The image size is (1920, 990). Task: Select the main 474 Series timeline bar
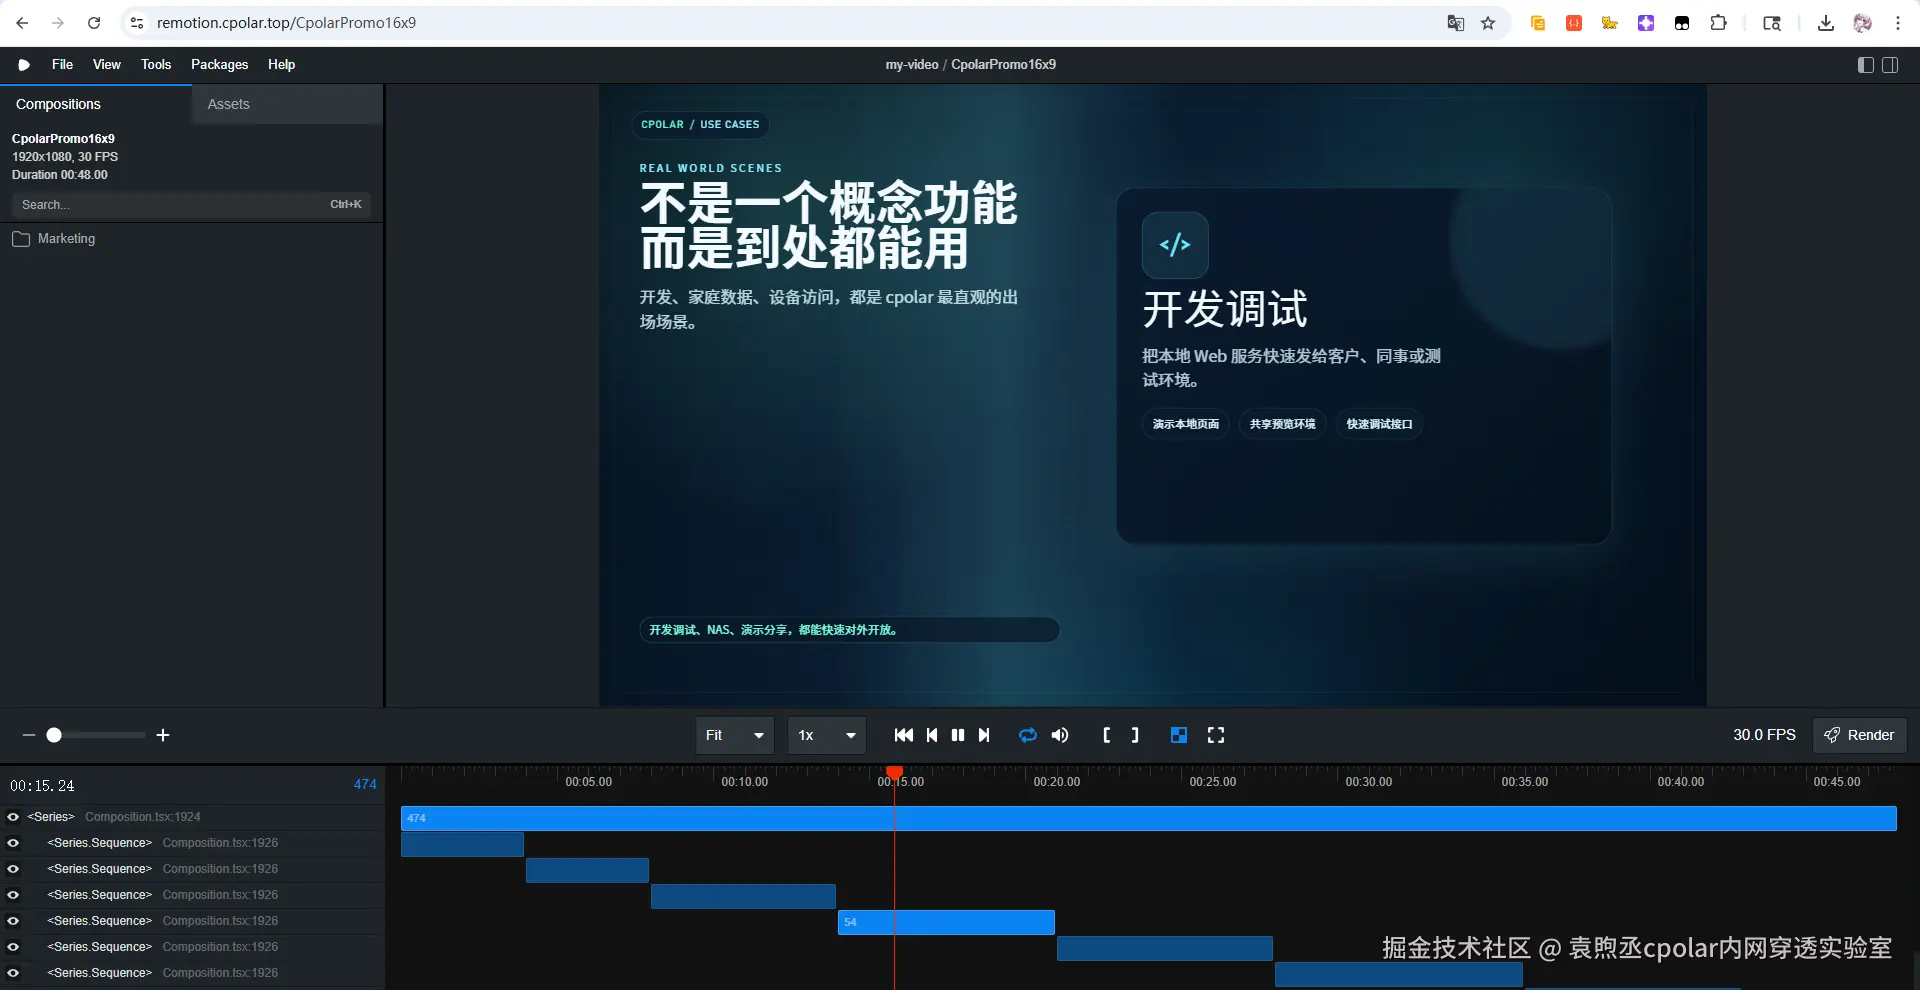tap(1149, 818)
